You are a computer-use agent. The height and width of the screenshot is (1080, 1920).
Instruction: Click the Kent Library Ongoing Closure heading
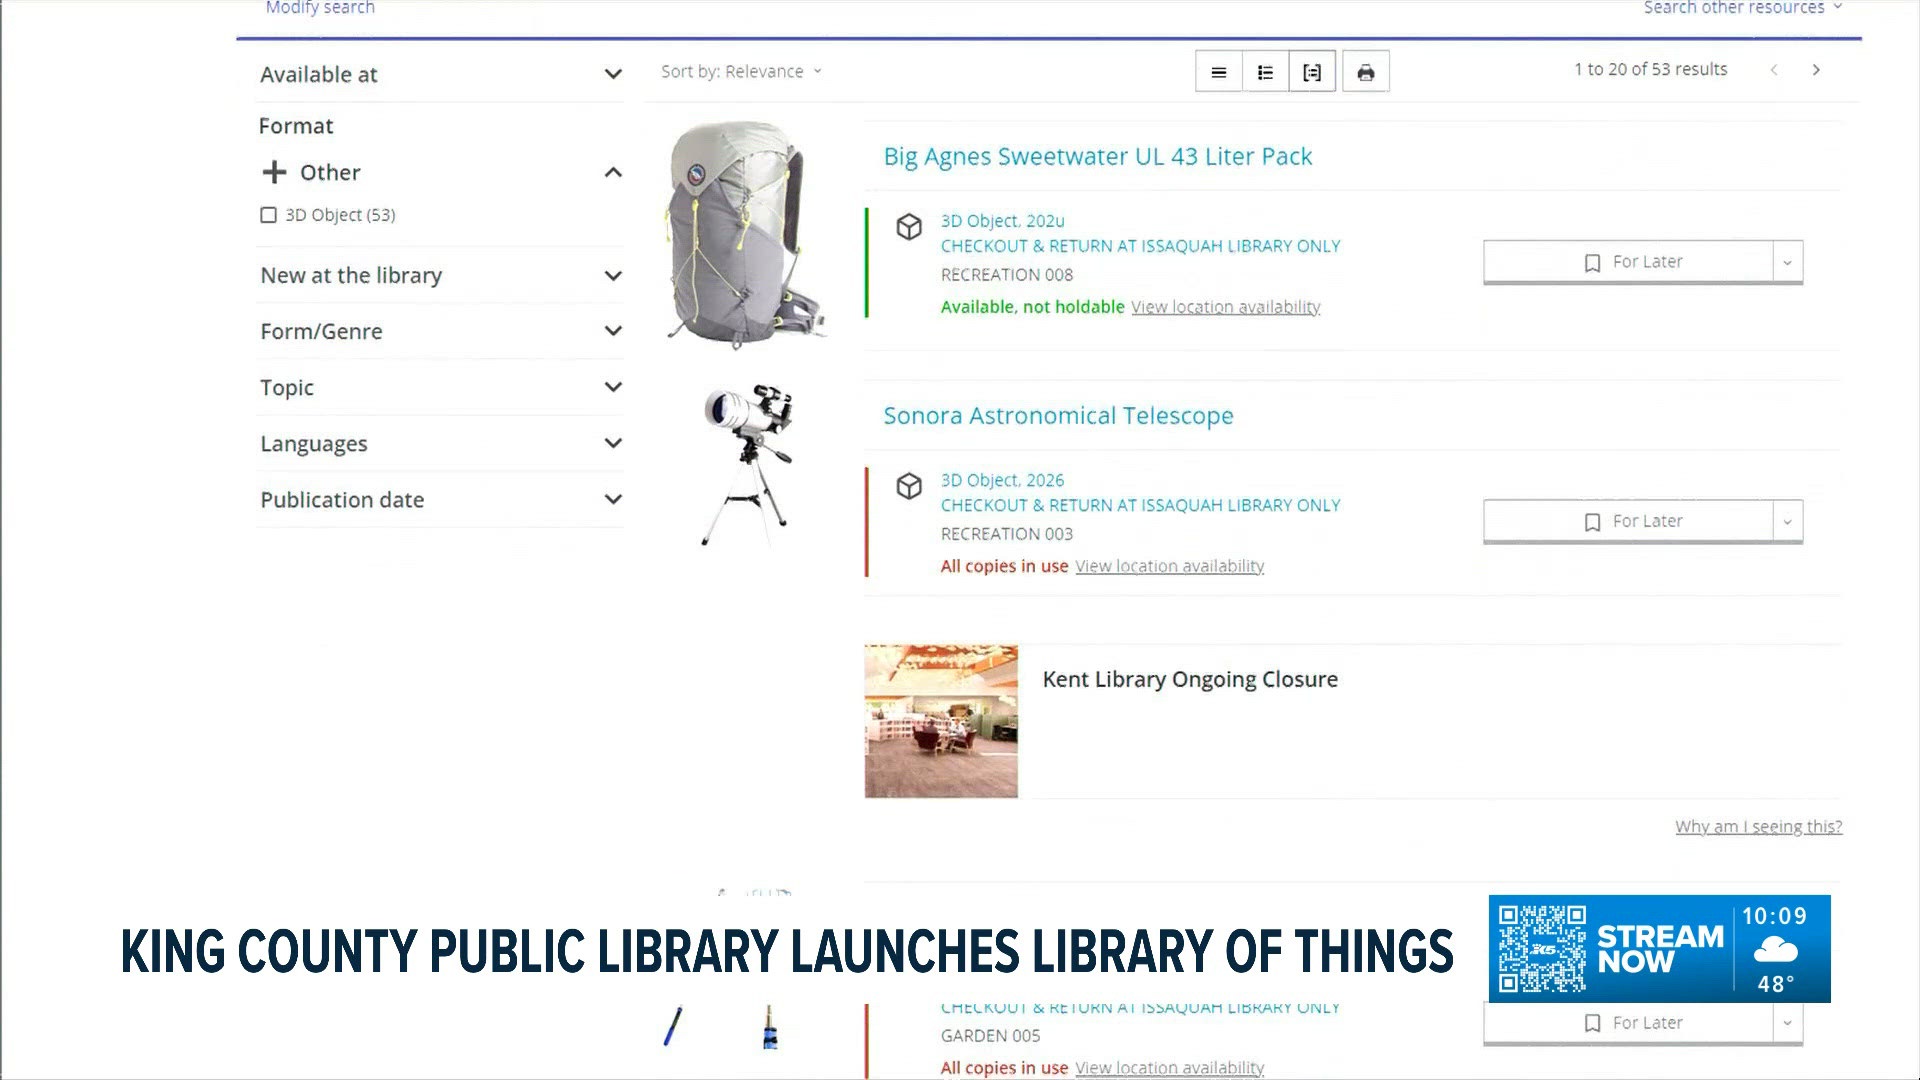pyautogui.click(x=1190, y=680)
